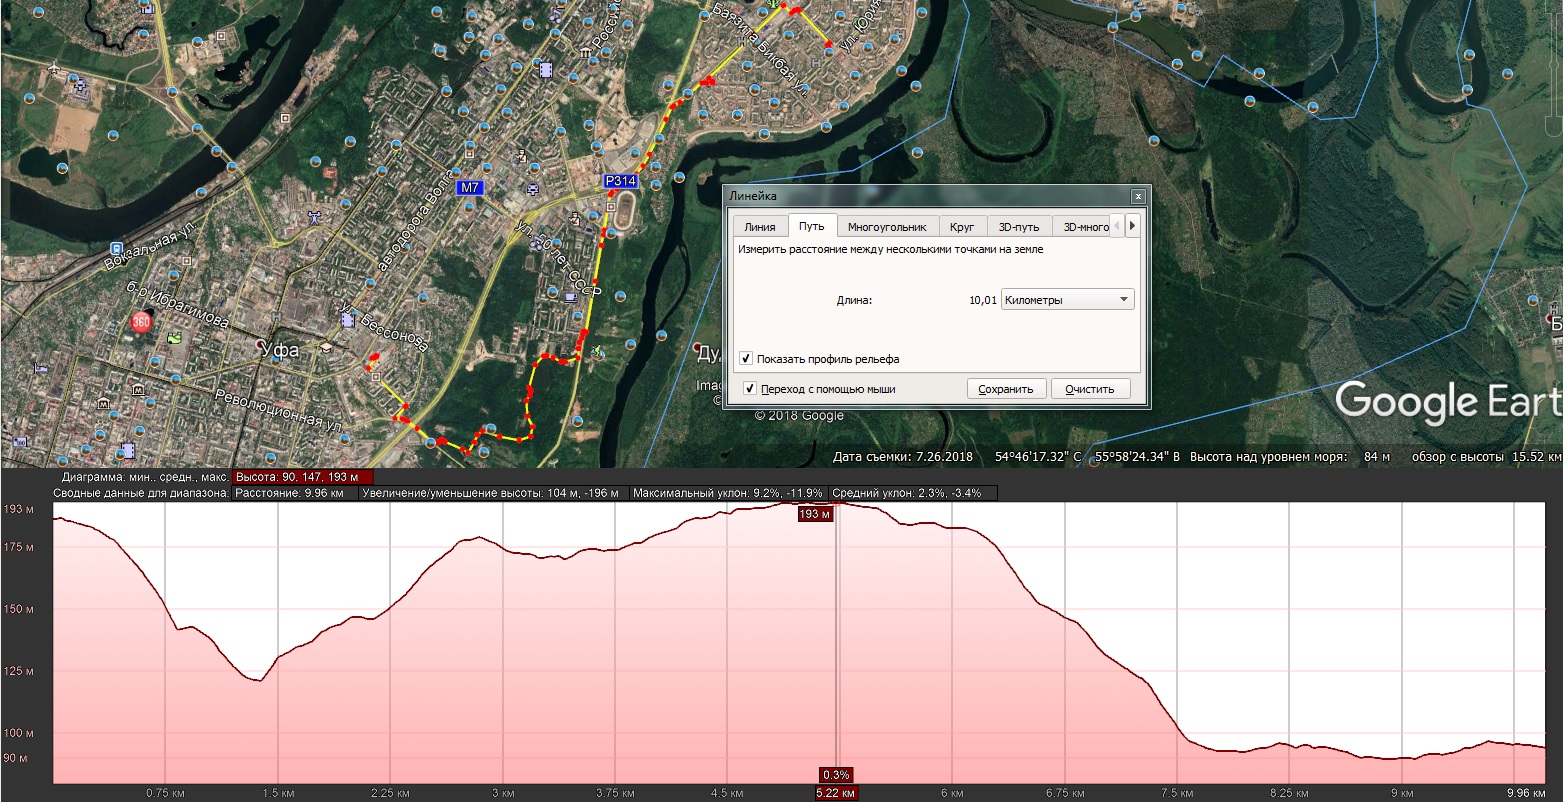Click the 193 m elevation profile cursor

click(814, 514)
